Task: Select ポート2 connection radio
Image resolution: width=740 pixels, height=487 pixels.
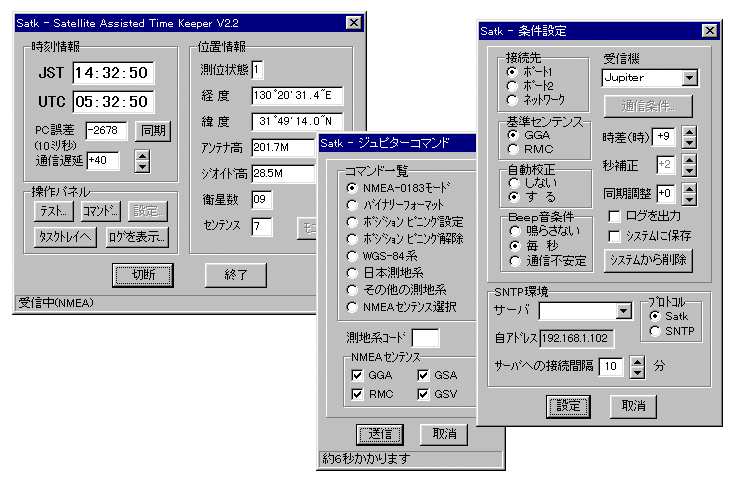Action: coord(512,86)
